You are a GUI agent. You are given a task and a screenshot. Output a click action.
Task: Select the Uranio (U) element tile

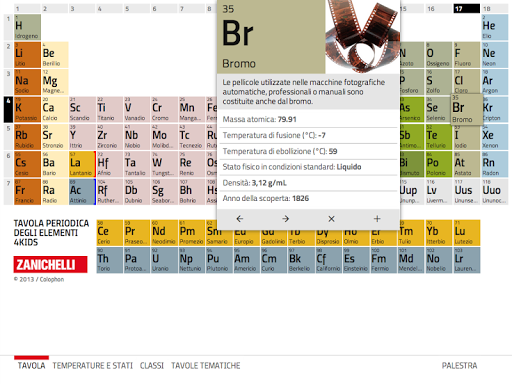pos(165,260)
